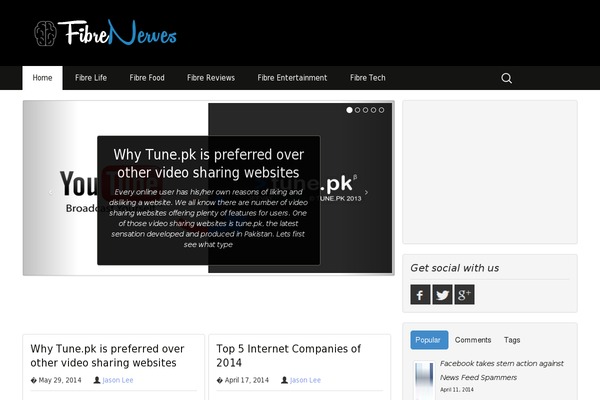The width and height of the screenshot is (600, 400).
Task: Open the Twitter social icon
Action: click(442, 295)
